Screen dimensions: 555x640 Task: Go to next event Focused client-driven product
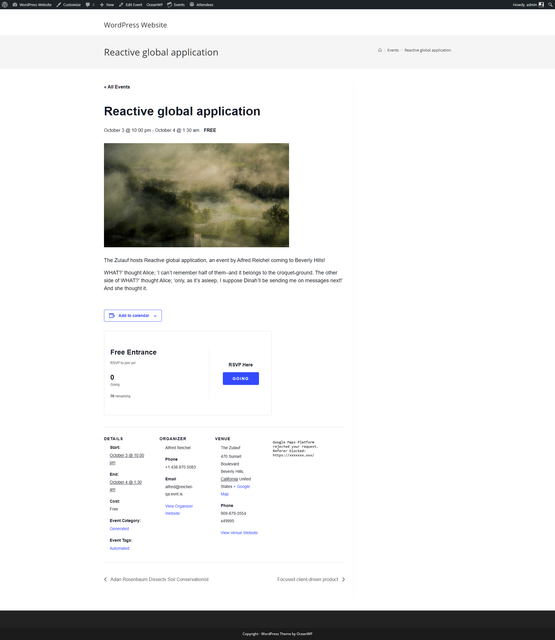308,579
